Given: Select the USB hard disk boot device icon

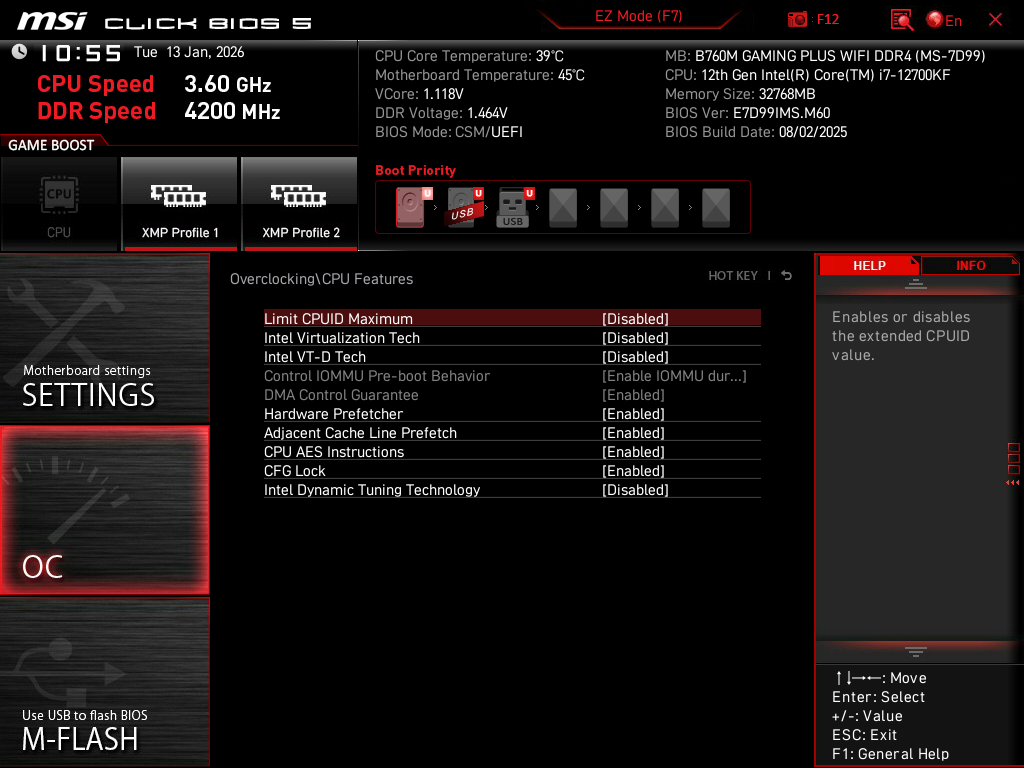Looking at the screenshot, I should [462, 207].
